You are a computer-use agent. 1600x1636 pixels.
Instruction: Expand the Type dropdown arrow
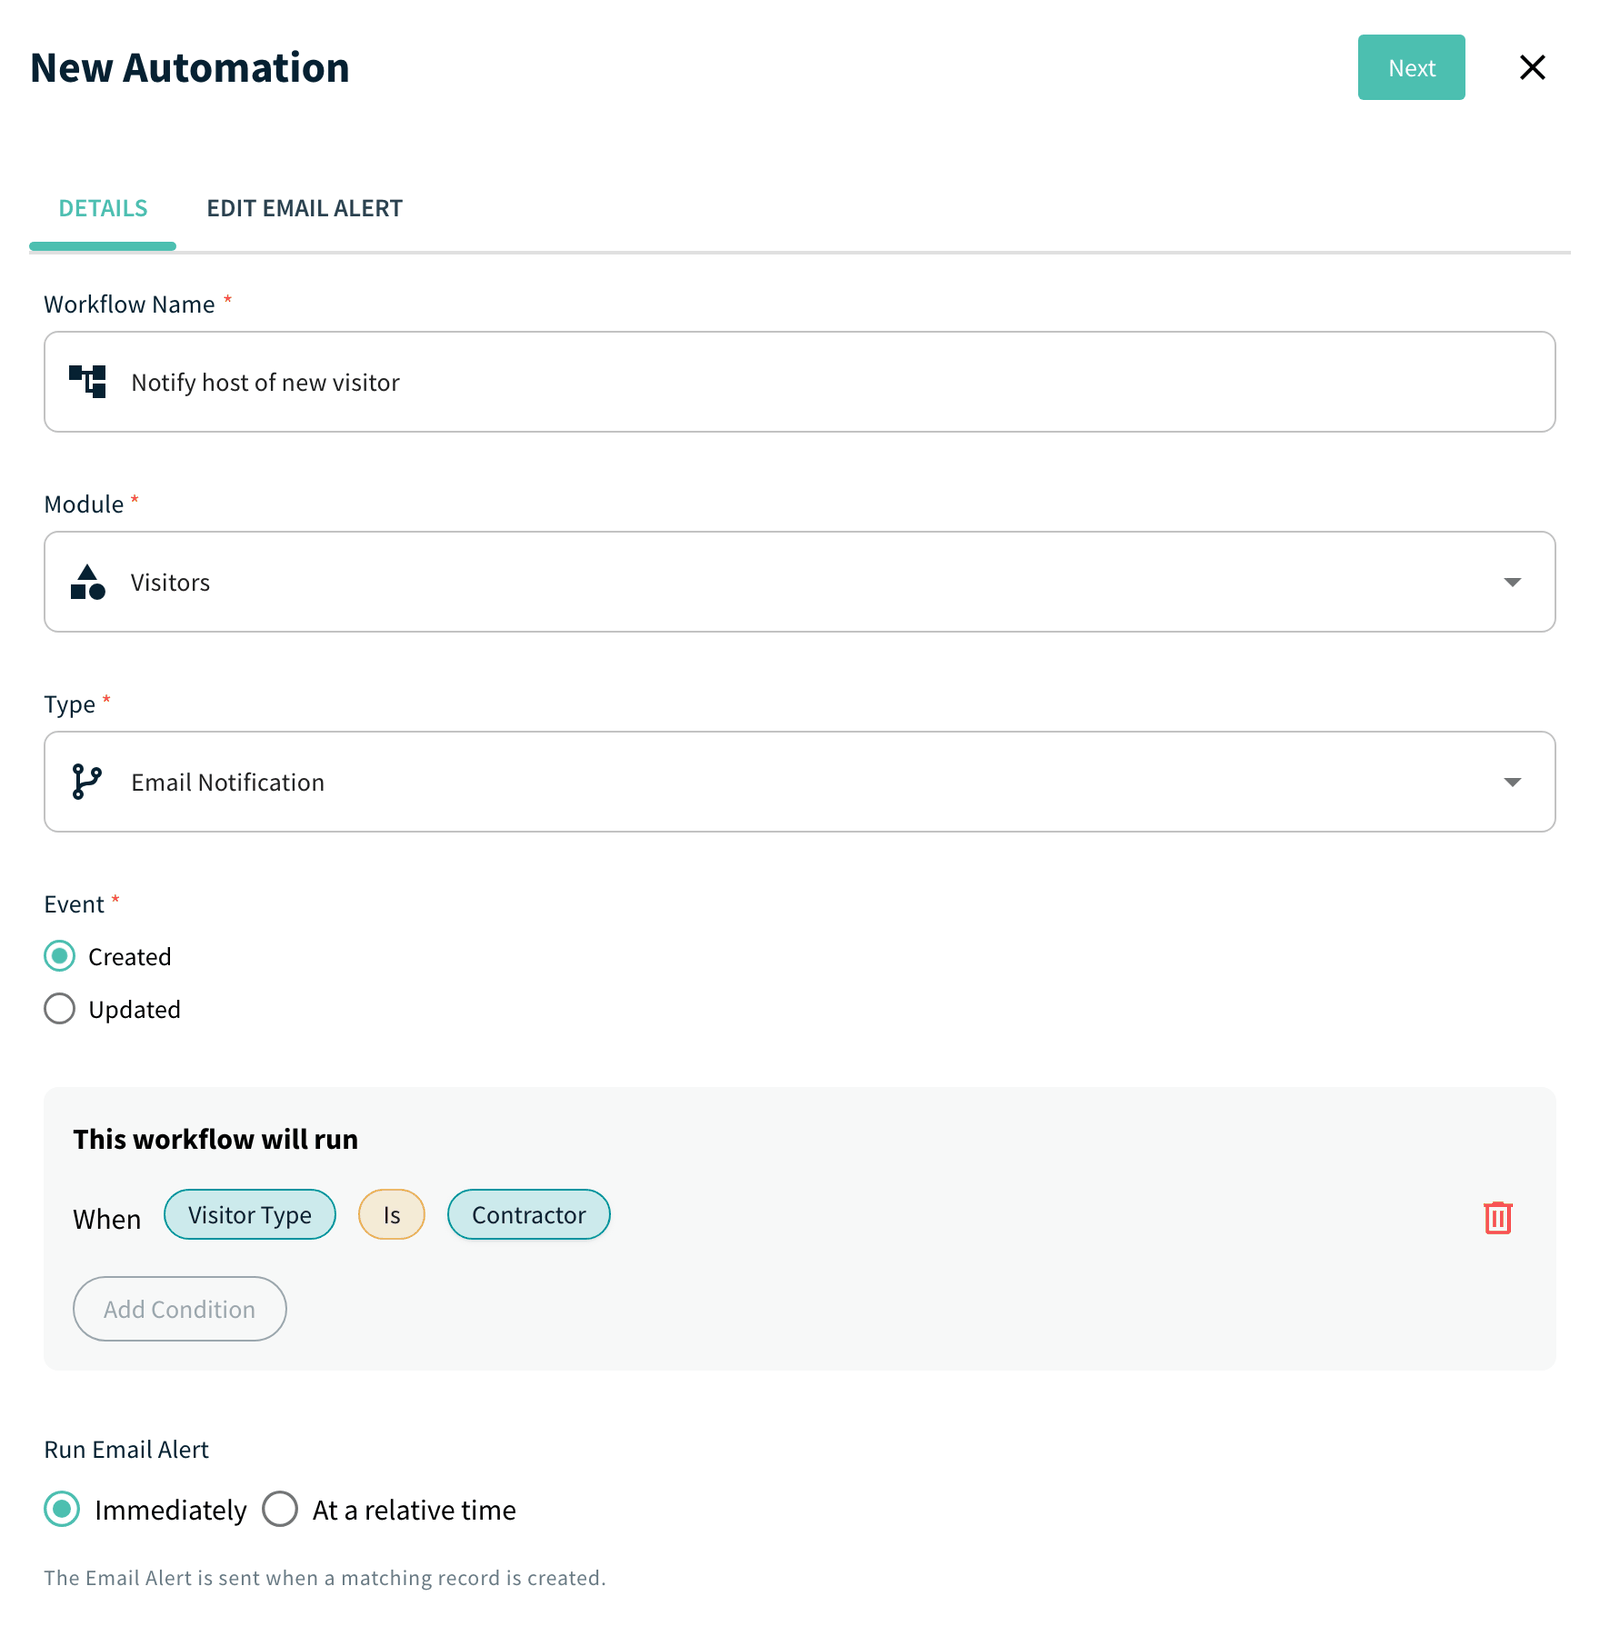1512,782
